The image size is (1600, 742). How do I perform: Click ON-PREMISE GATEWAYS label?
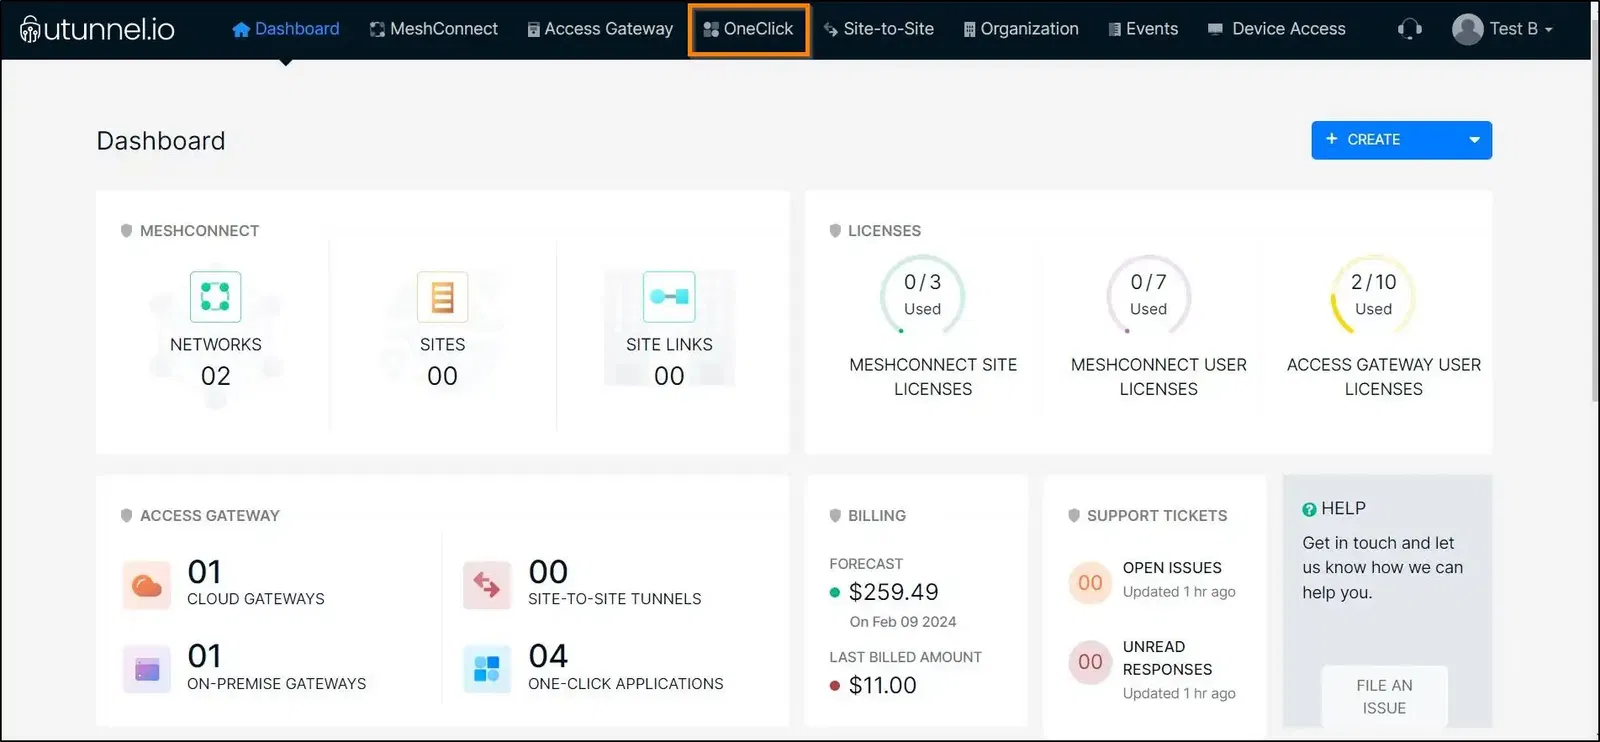click(x=276, y=684)
